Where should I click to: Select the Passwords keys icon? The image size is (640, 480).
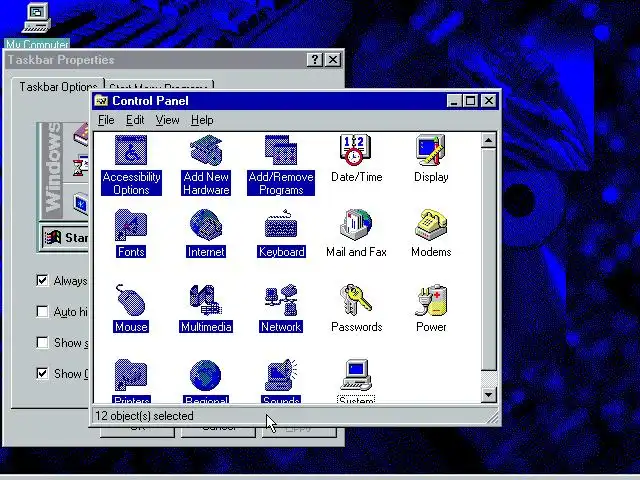(x=356, y=300)
